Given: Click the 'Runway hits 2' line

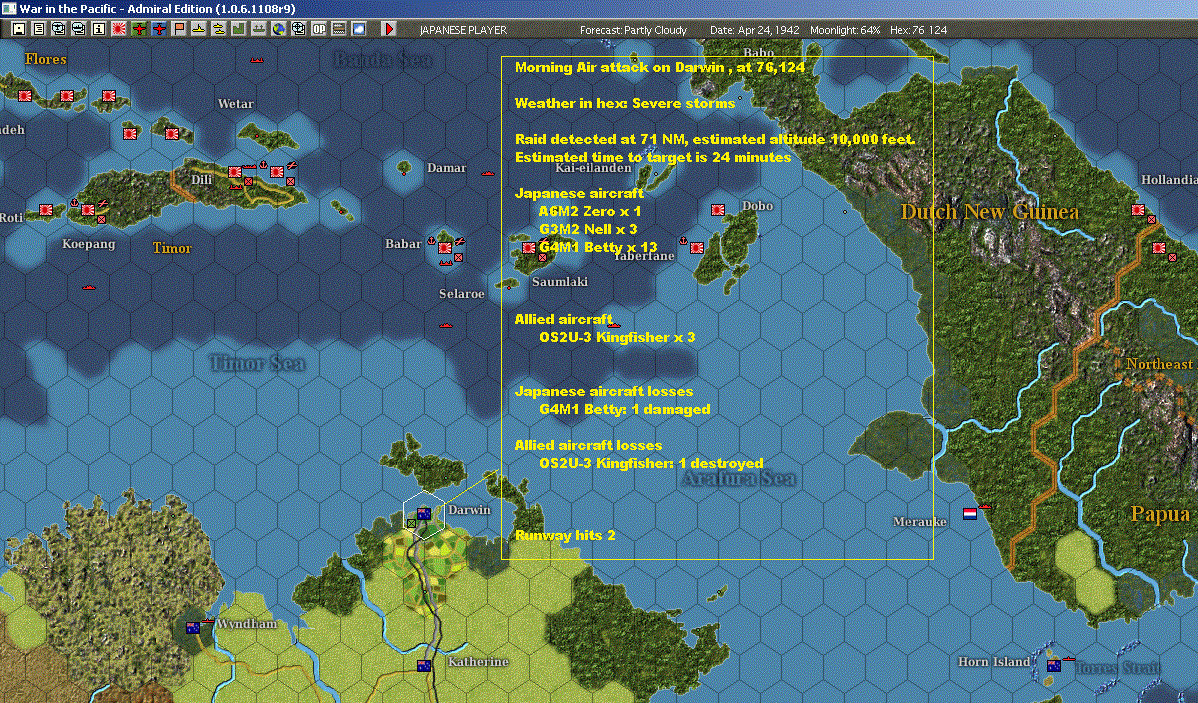Looking at the screenshot, I should click(565, 535).
